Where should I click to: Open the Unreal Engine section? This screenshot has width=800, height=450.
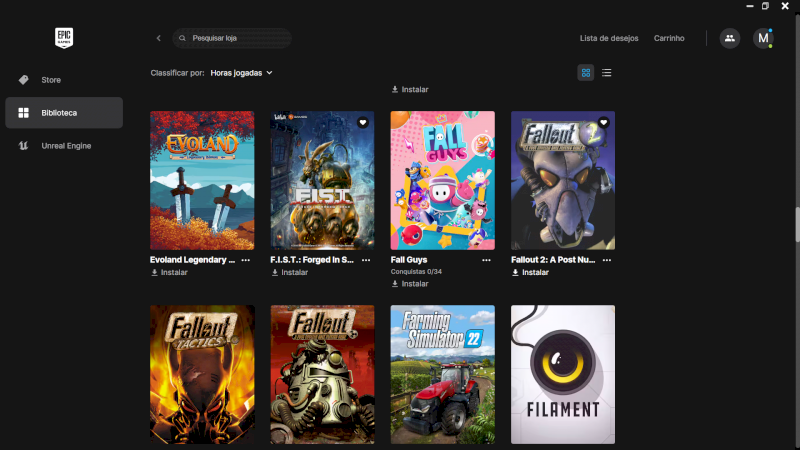64,146
